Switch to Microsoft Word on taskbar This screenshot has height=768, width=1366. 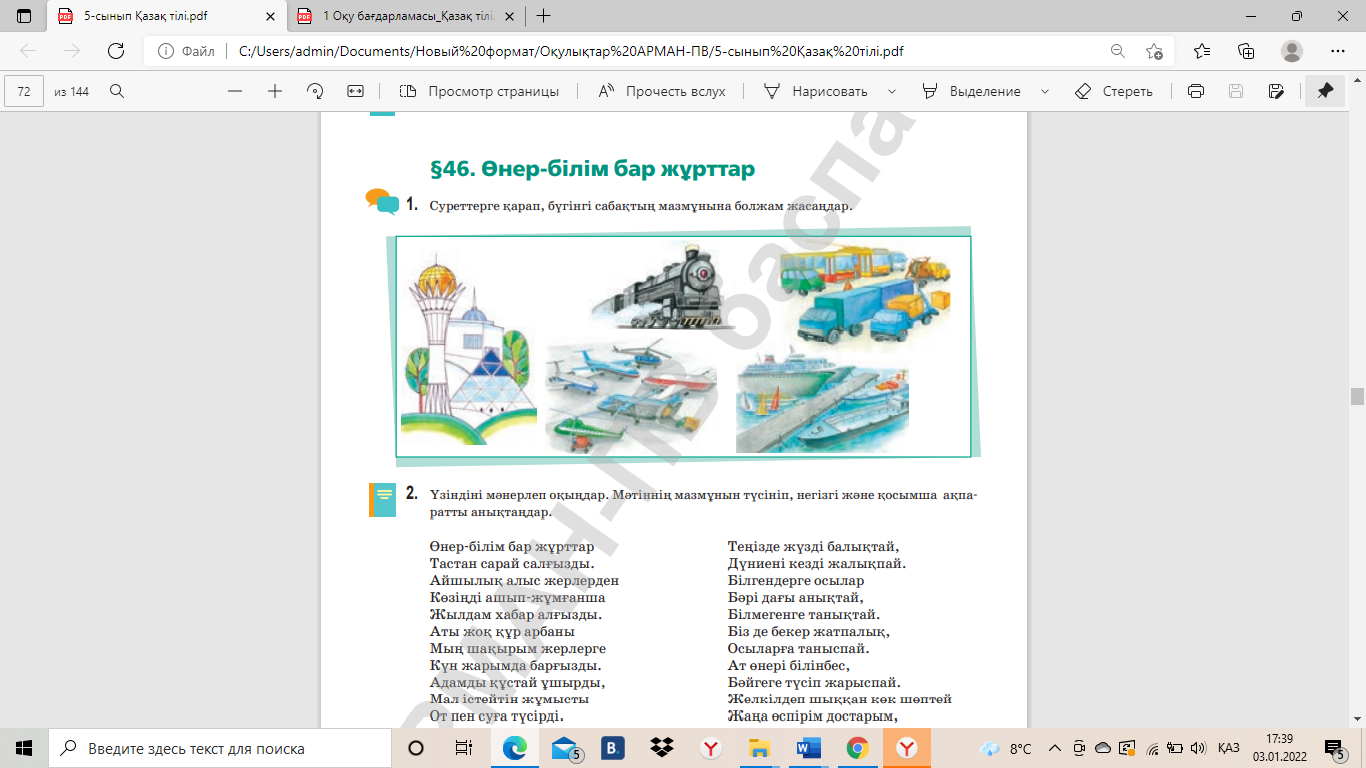[808, 748]
